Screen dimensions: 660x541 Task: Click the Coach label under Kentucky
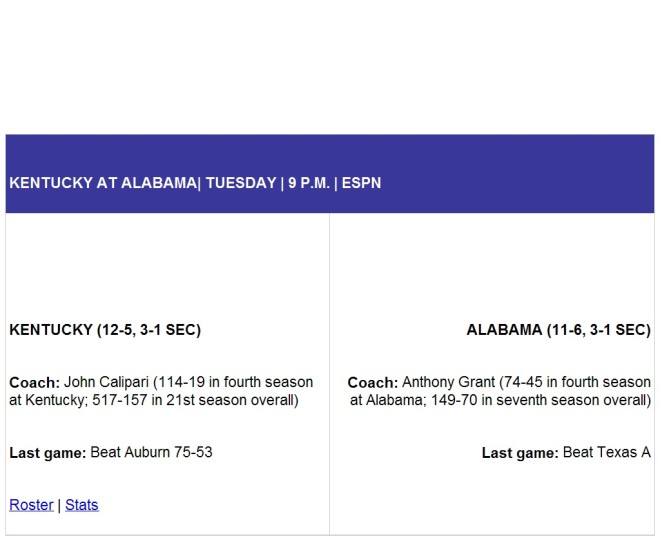click(x=35, y=383)
